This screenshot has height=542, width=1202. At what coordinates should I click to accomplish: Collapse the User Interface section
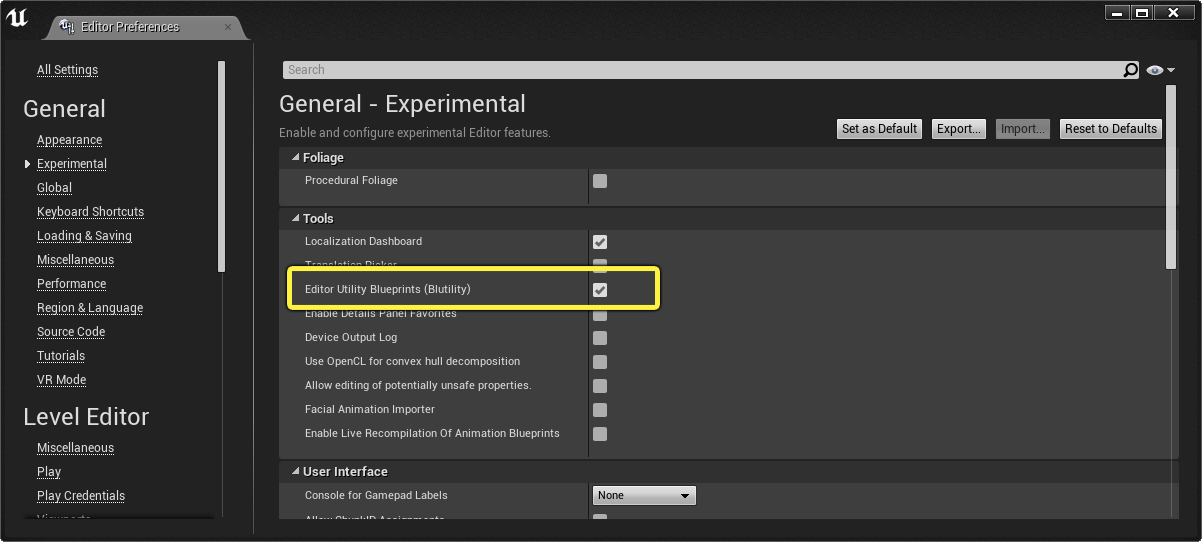[295, 472]
